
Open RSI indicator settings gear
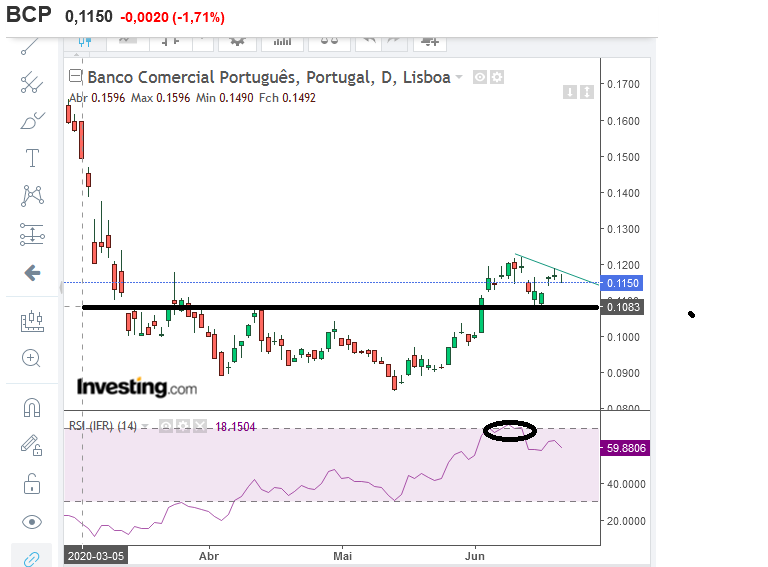click(x=183, y=426)
